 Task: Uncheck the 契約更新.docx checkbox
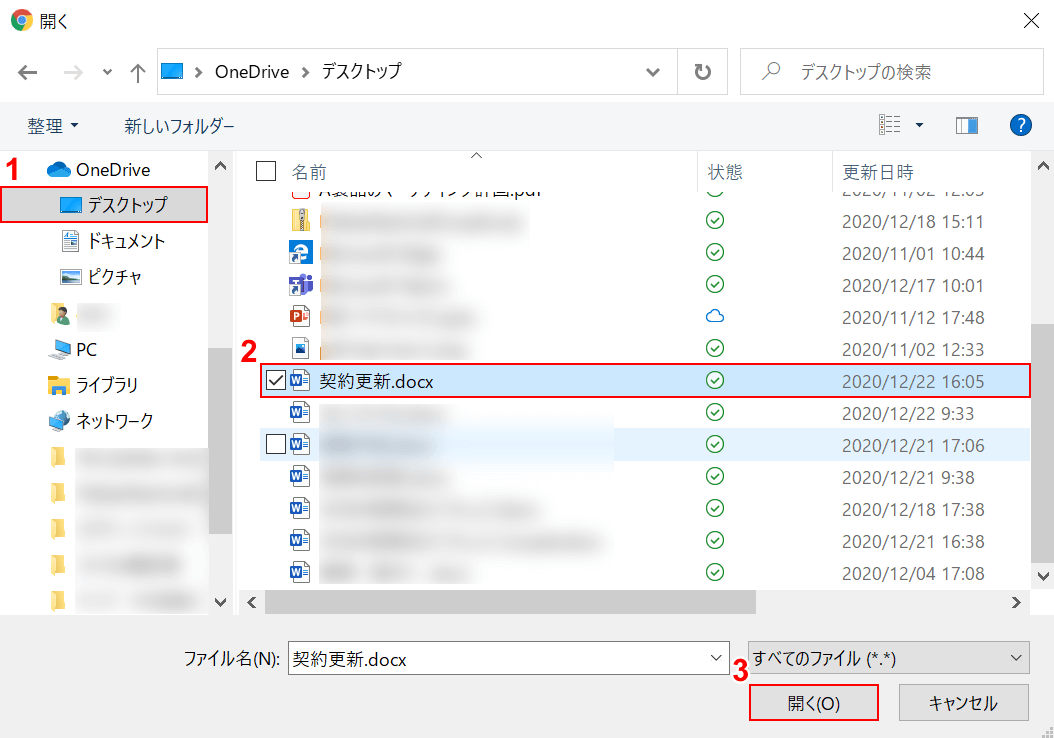click(x=276, y=380)
